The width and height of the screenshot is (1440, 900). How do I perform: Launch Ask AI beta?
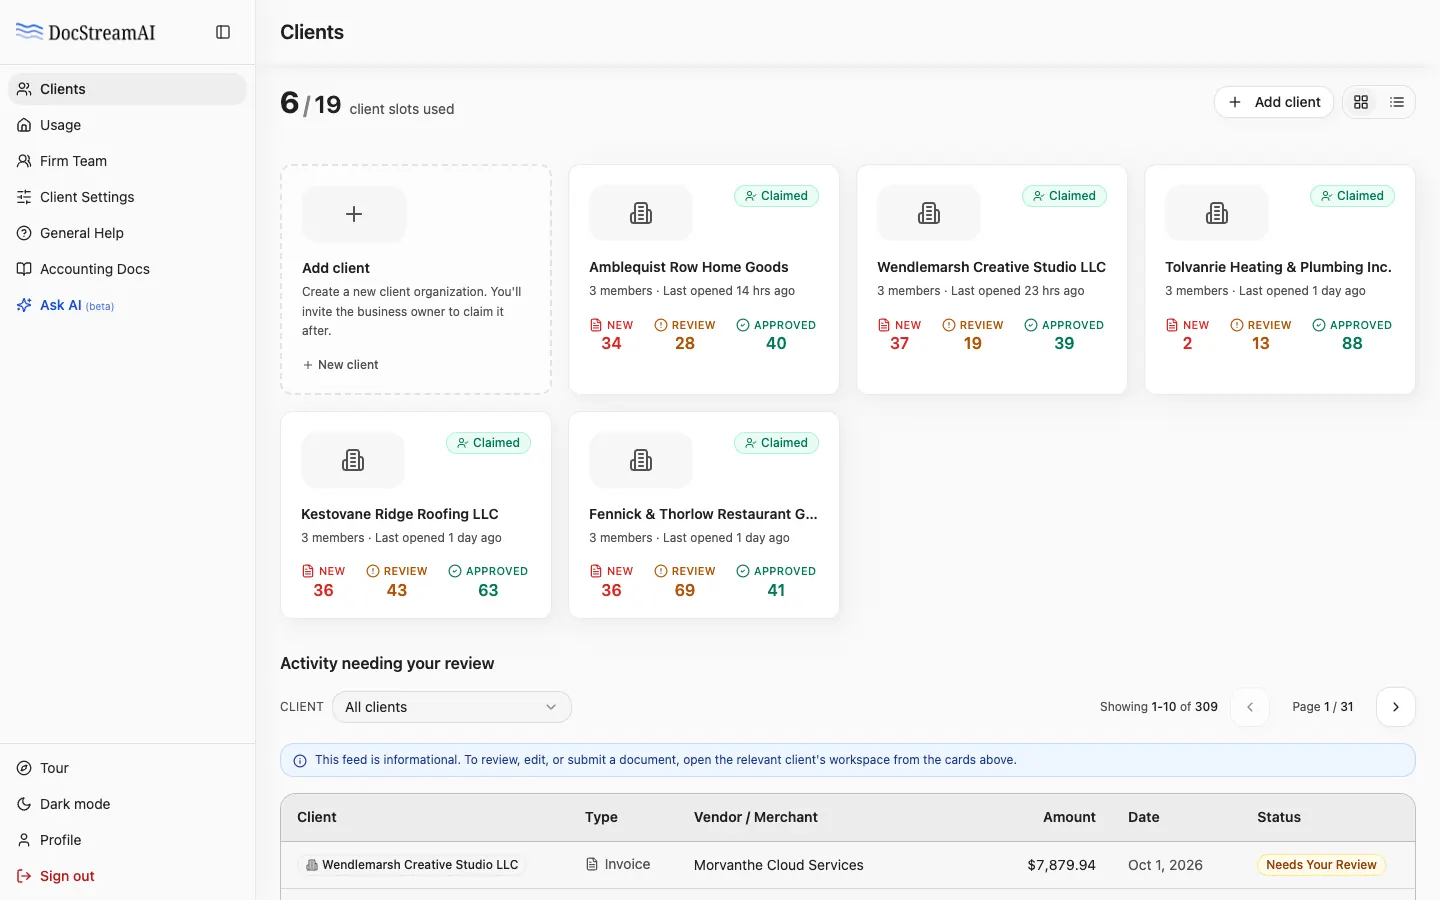[127, 305]
